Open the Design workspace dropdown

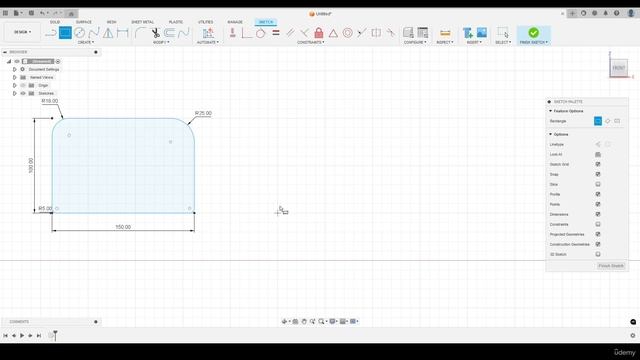(22, 32)
